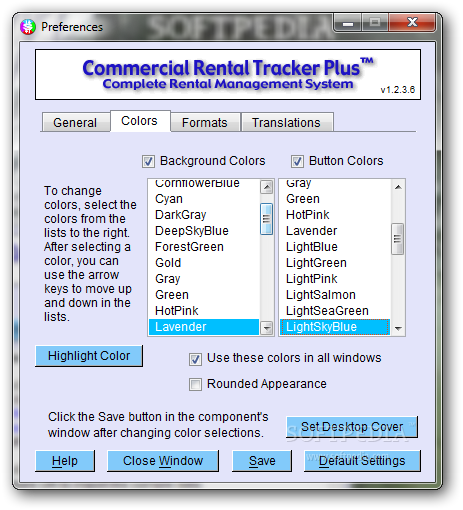Choose LightPink in button colors list
463x510 pixels.
[x=335, y=279]
